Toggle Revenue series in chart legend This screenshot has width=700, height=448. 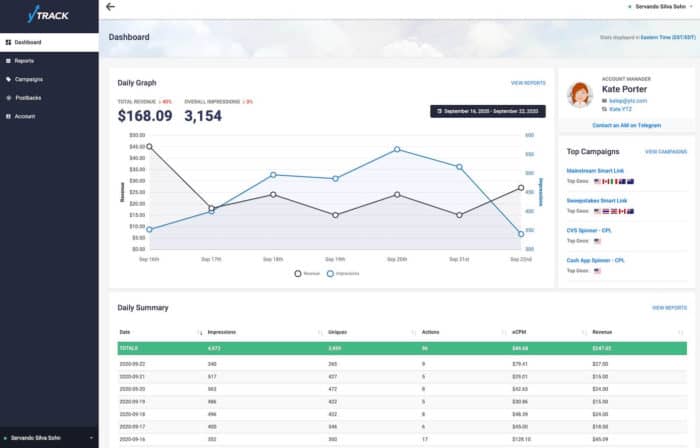coord(307,274)
